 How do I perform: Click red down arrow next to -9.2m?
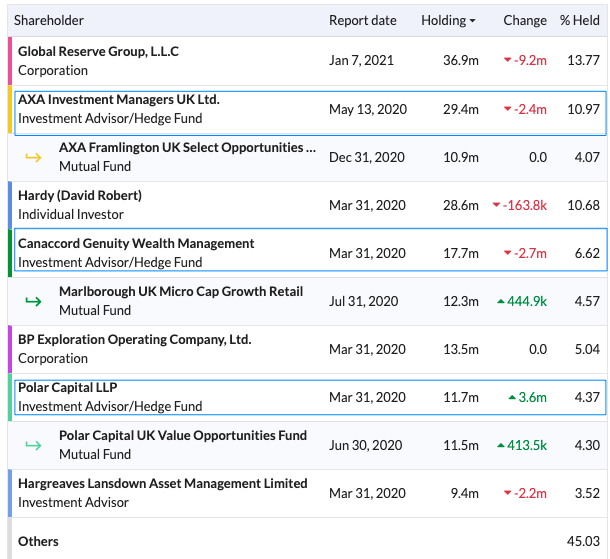(x=507, y=60)
